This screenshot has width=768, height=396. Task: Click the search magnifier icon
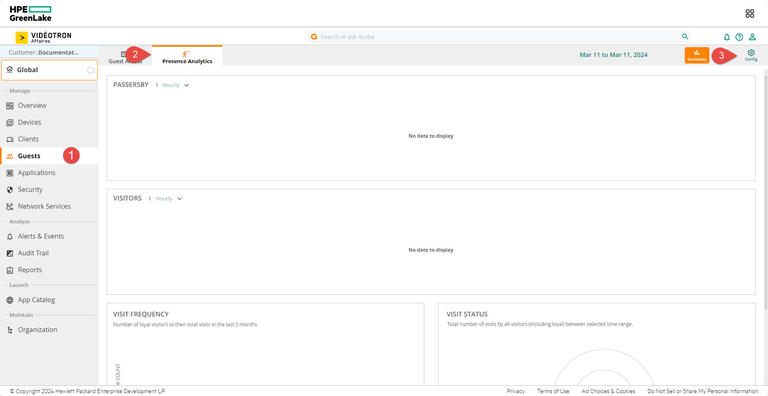point(685,37)
